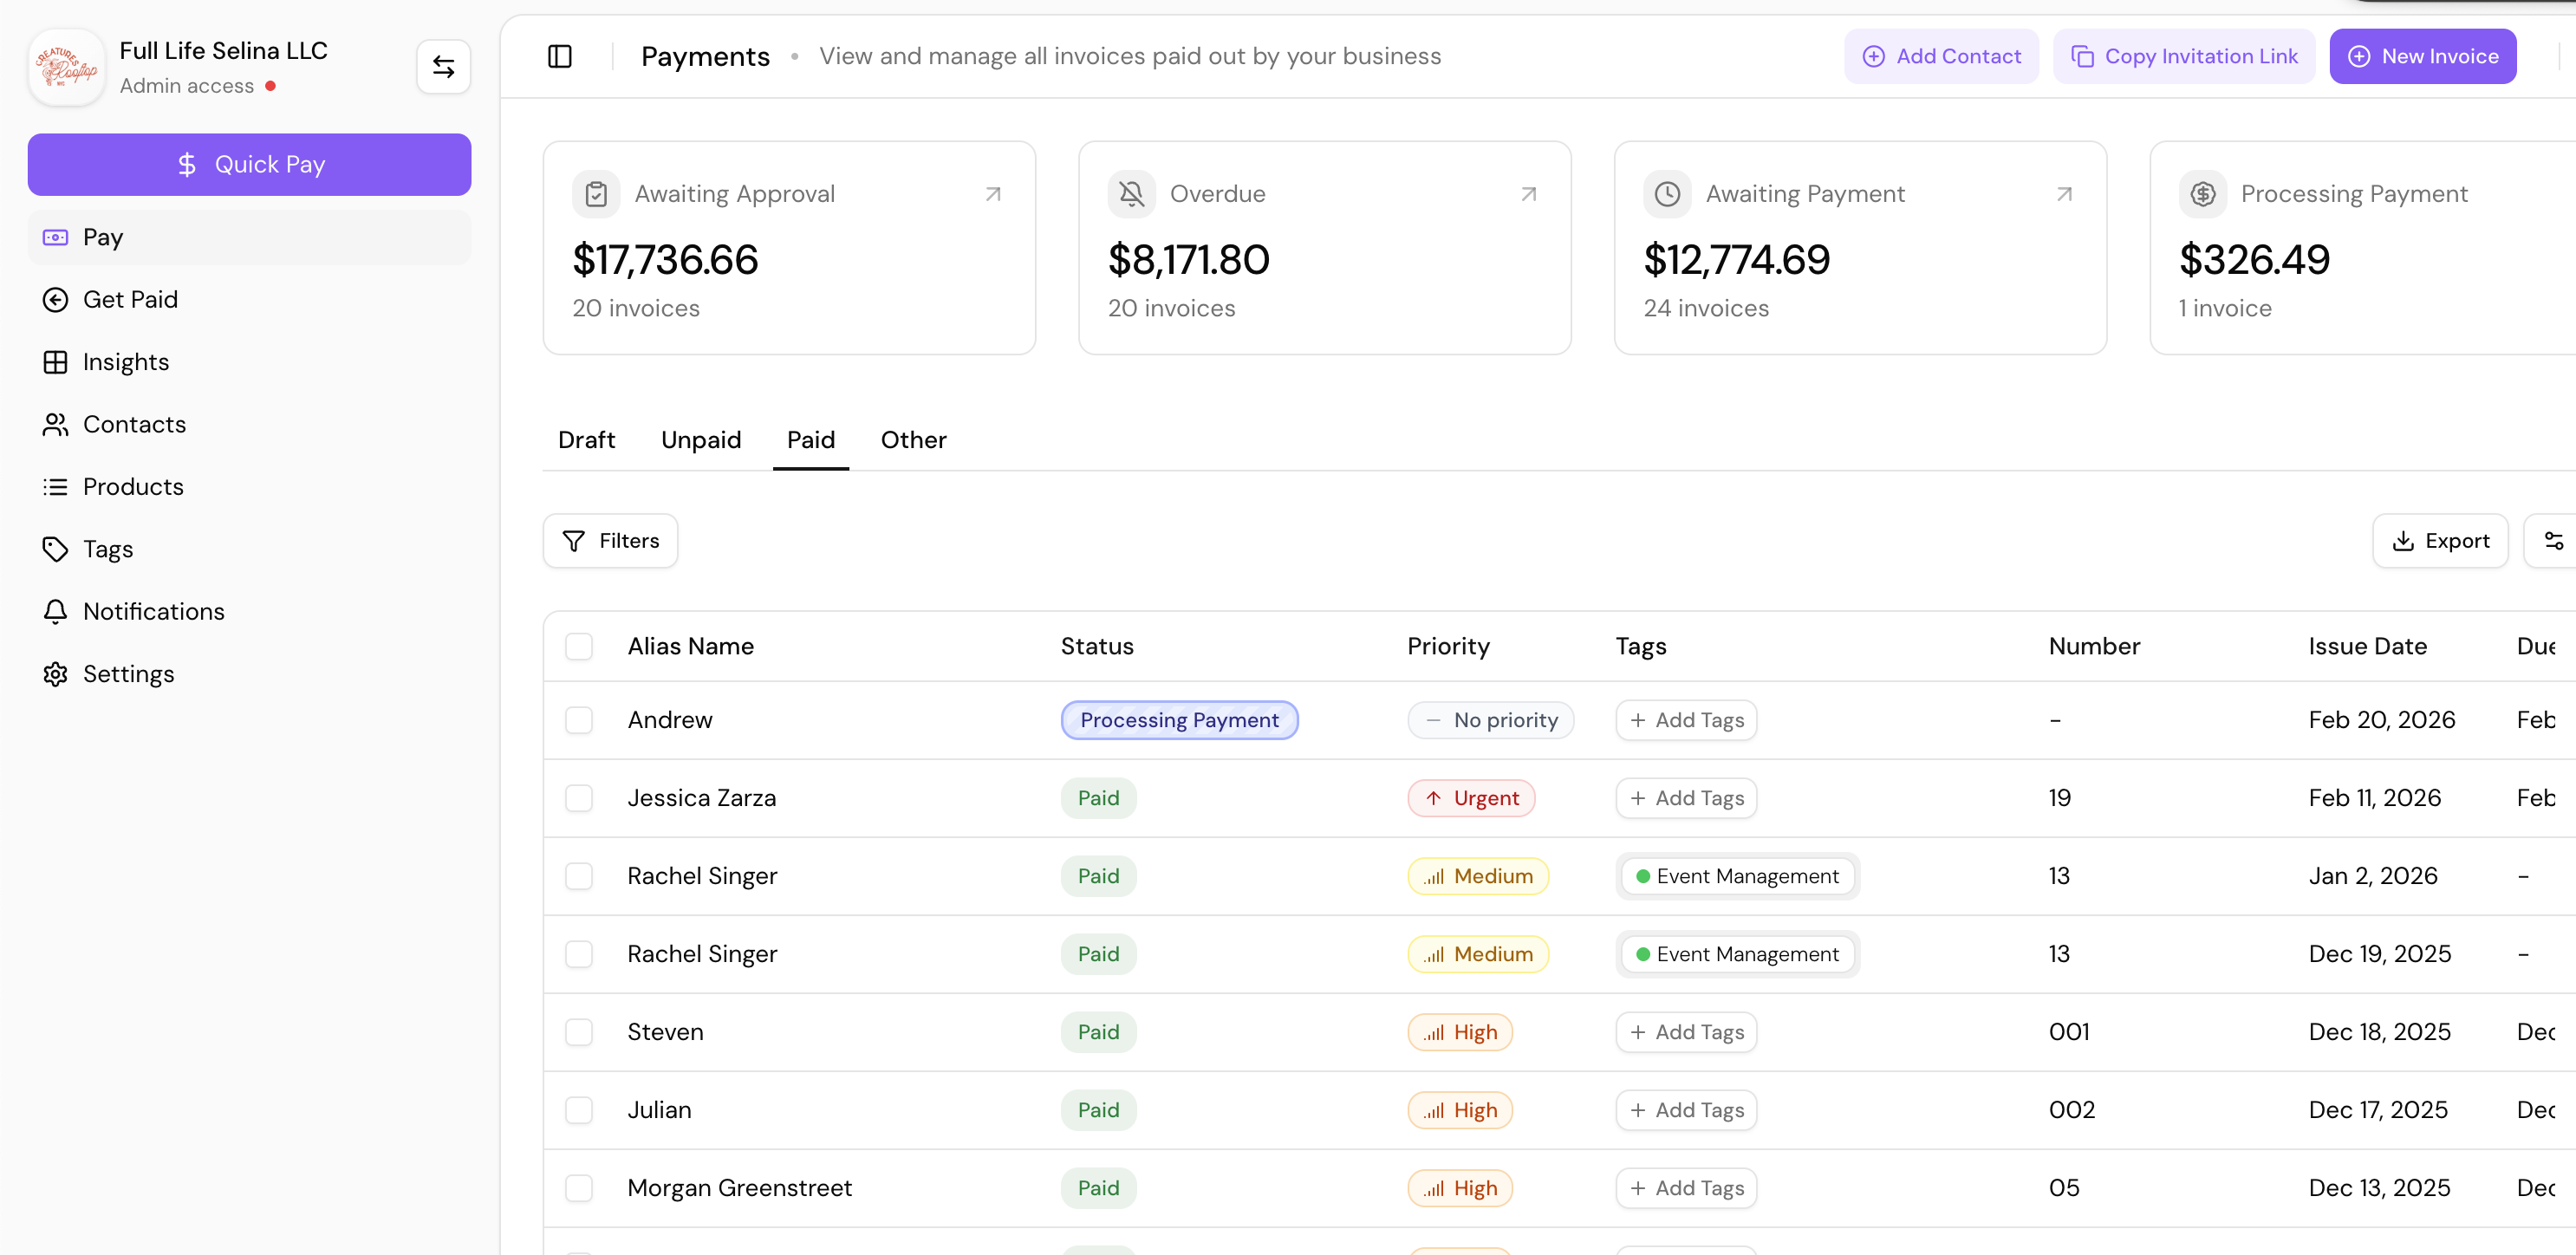Open Contacts from the sidebar
This screenshot has width=2576, height=1255.
click(x=135, y=424)
